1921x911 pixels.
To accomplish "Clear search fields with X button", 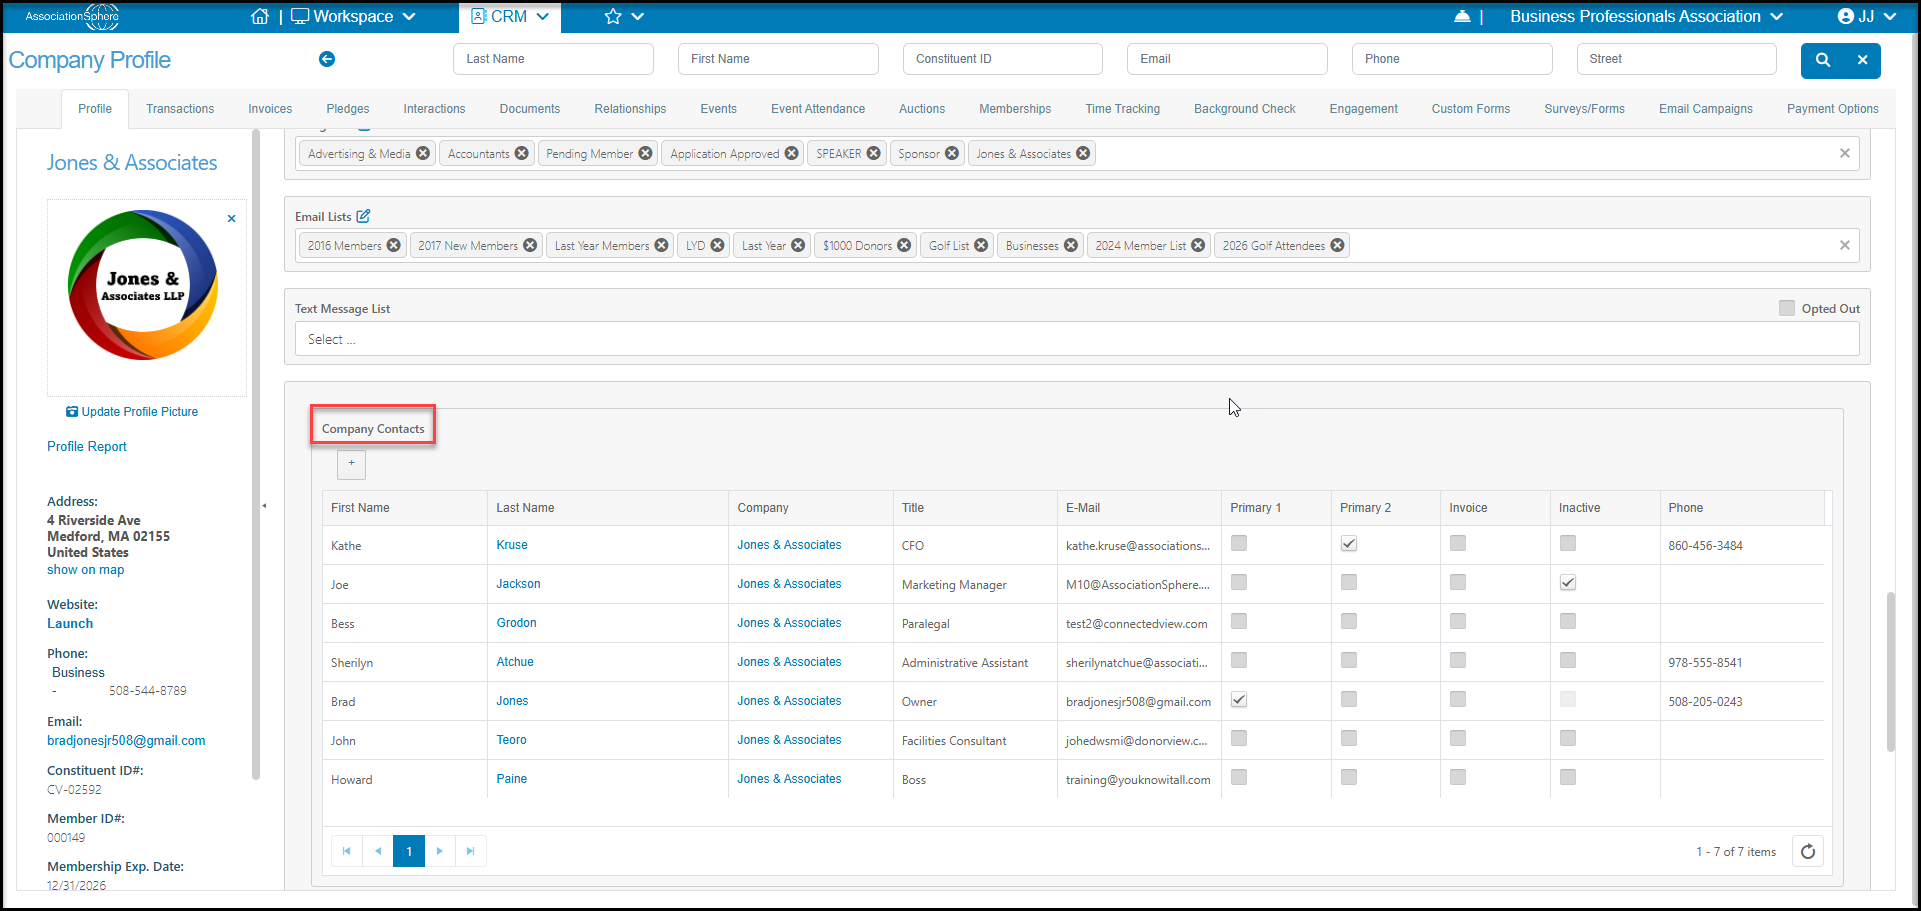I will 1862,60.
